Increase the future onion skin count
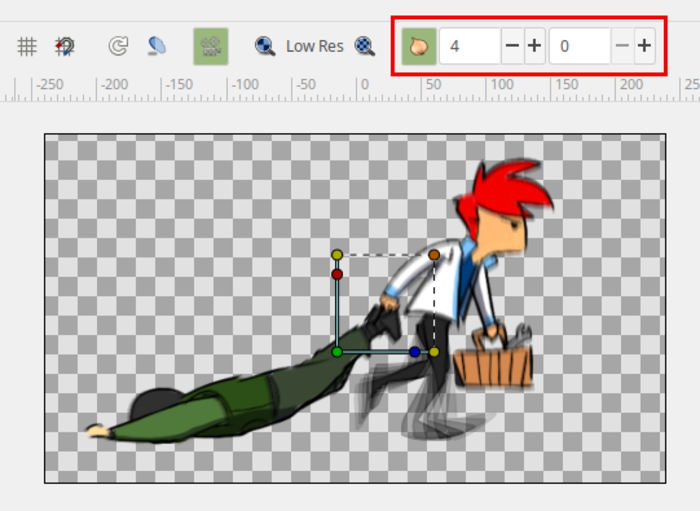 pos(644,46)
